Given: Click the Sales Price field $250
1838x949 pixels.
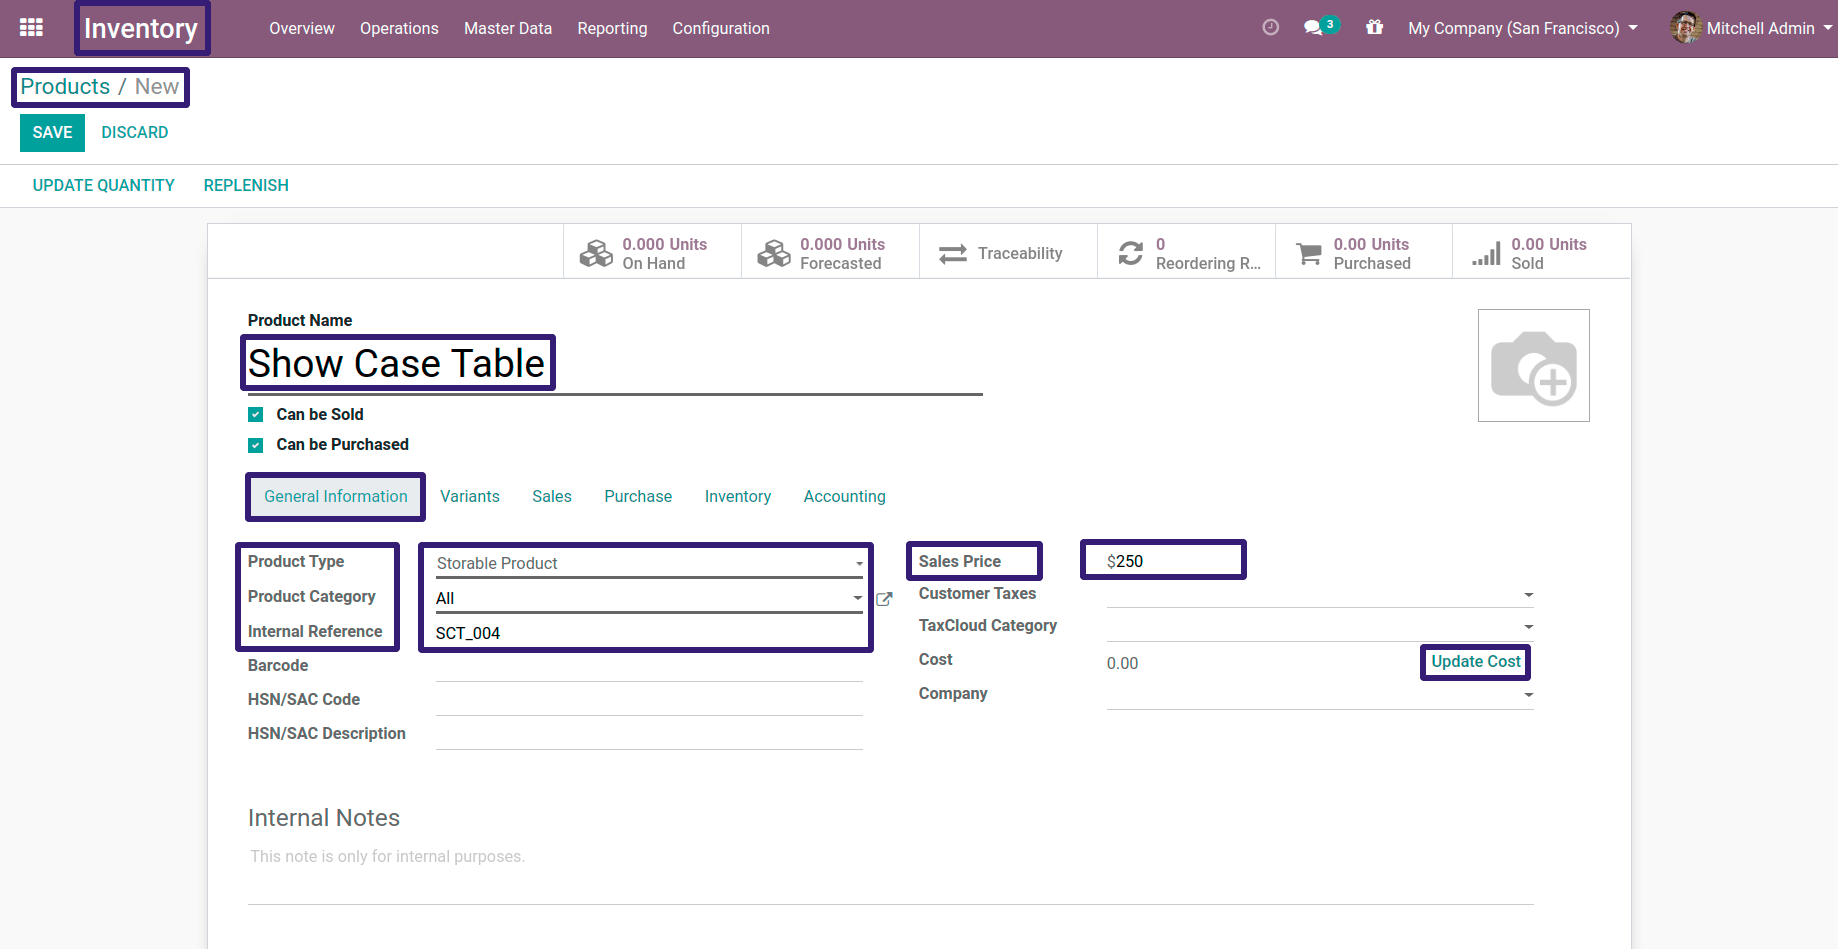Looking at the screenshot, I should point(1164,562).
